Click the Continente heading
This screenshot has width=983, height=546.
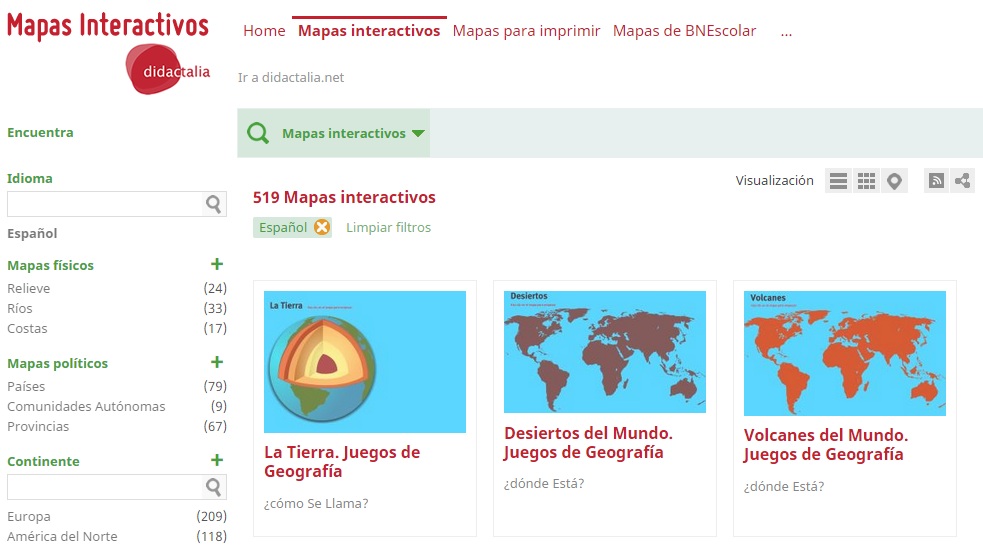point(43,461)
